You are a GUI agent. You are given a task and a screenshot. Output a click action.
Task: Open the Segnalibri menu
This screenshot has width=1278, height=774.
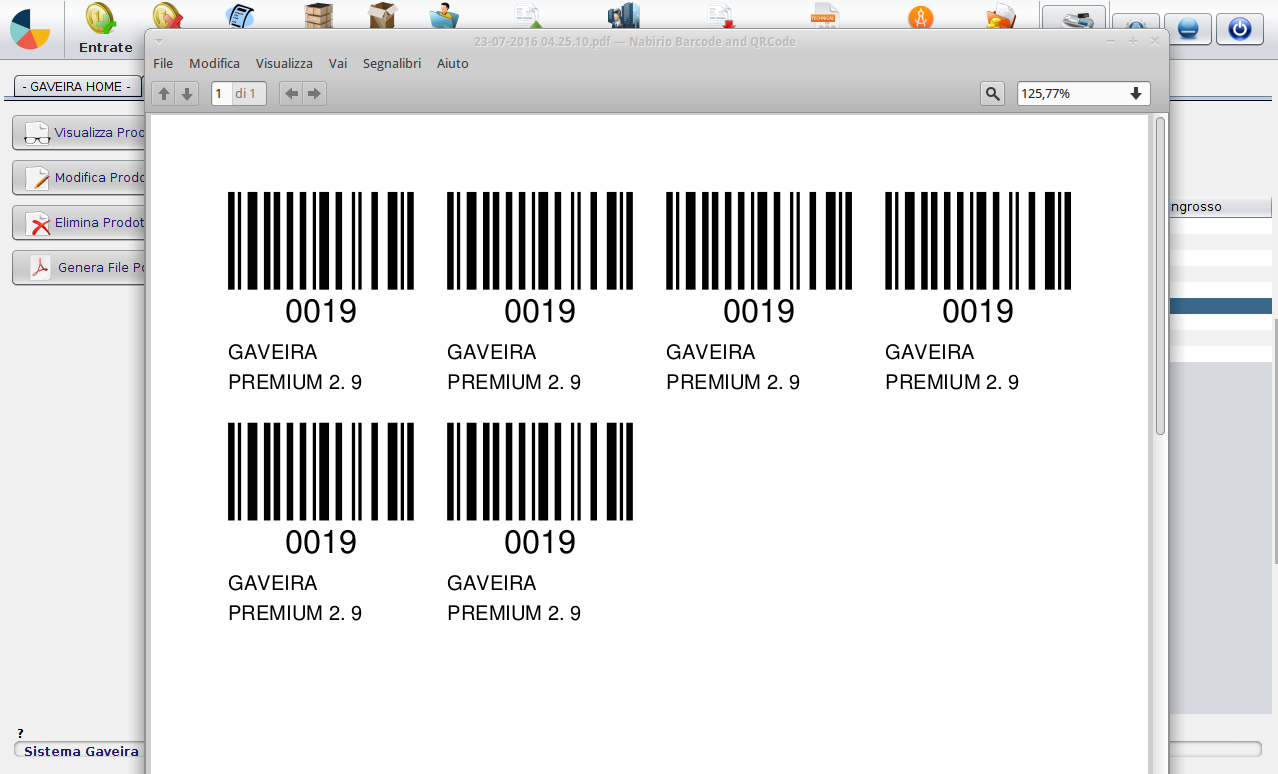pos(392,63)
